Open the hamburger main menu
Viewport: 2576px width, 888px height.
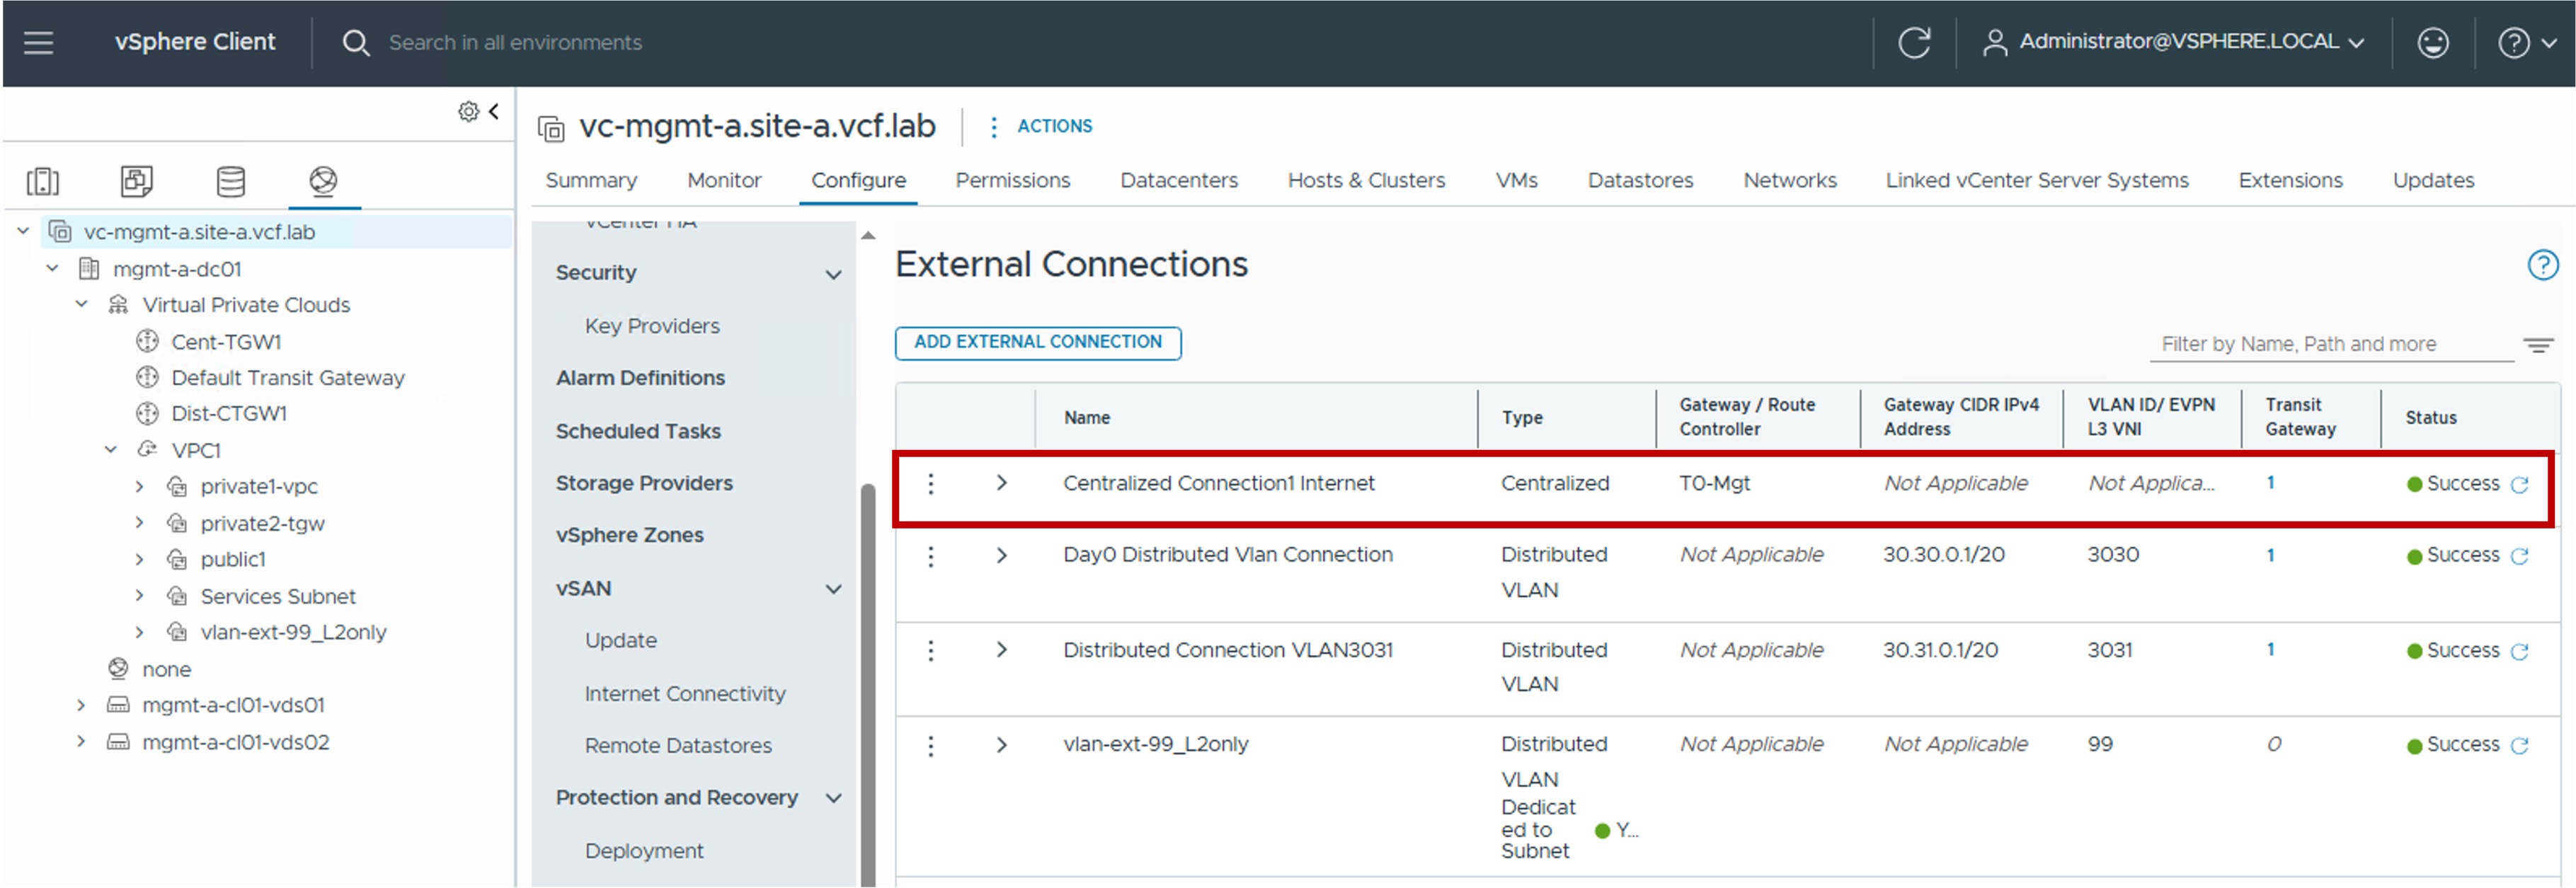(x=38, y=42)
